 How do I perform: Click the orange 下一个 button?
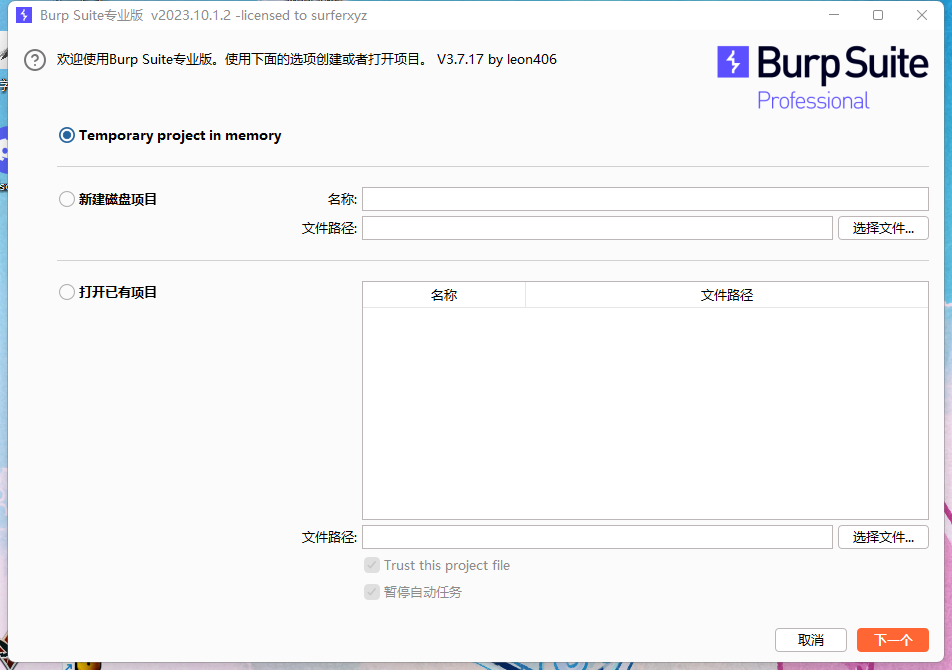892,640
